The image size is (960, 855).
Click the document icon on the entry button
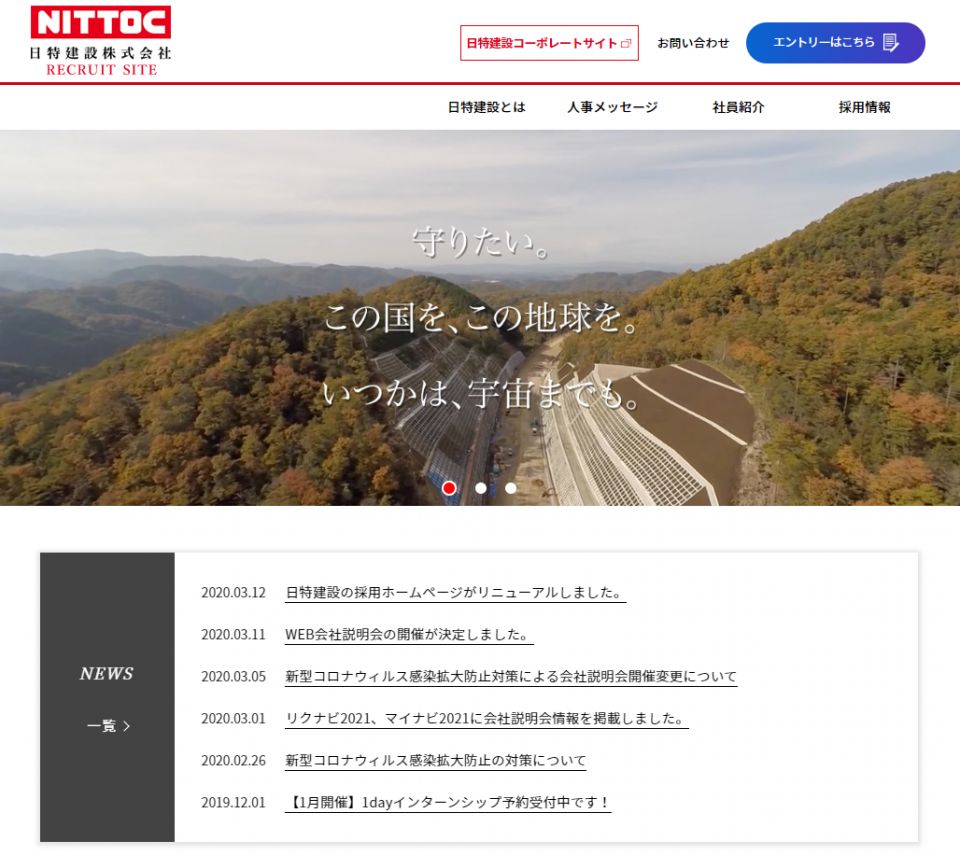891,42
